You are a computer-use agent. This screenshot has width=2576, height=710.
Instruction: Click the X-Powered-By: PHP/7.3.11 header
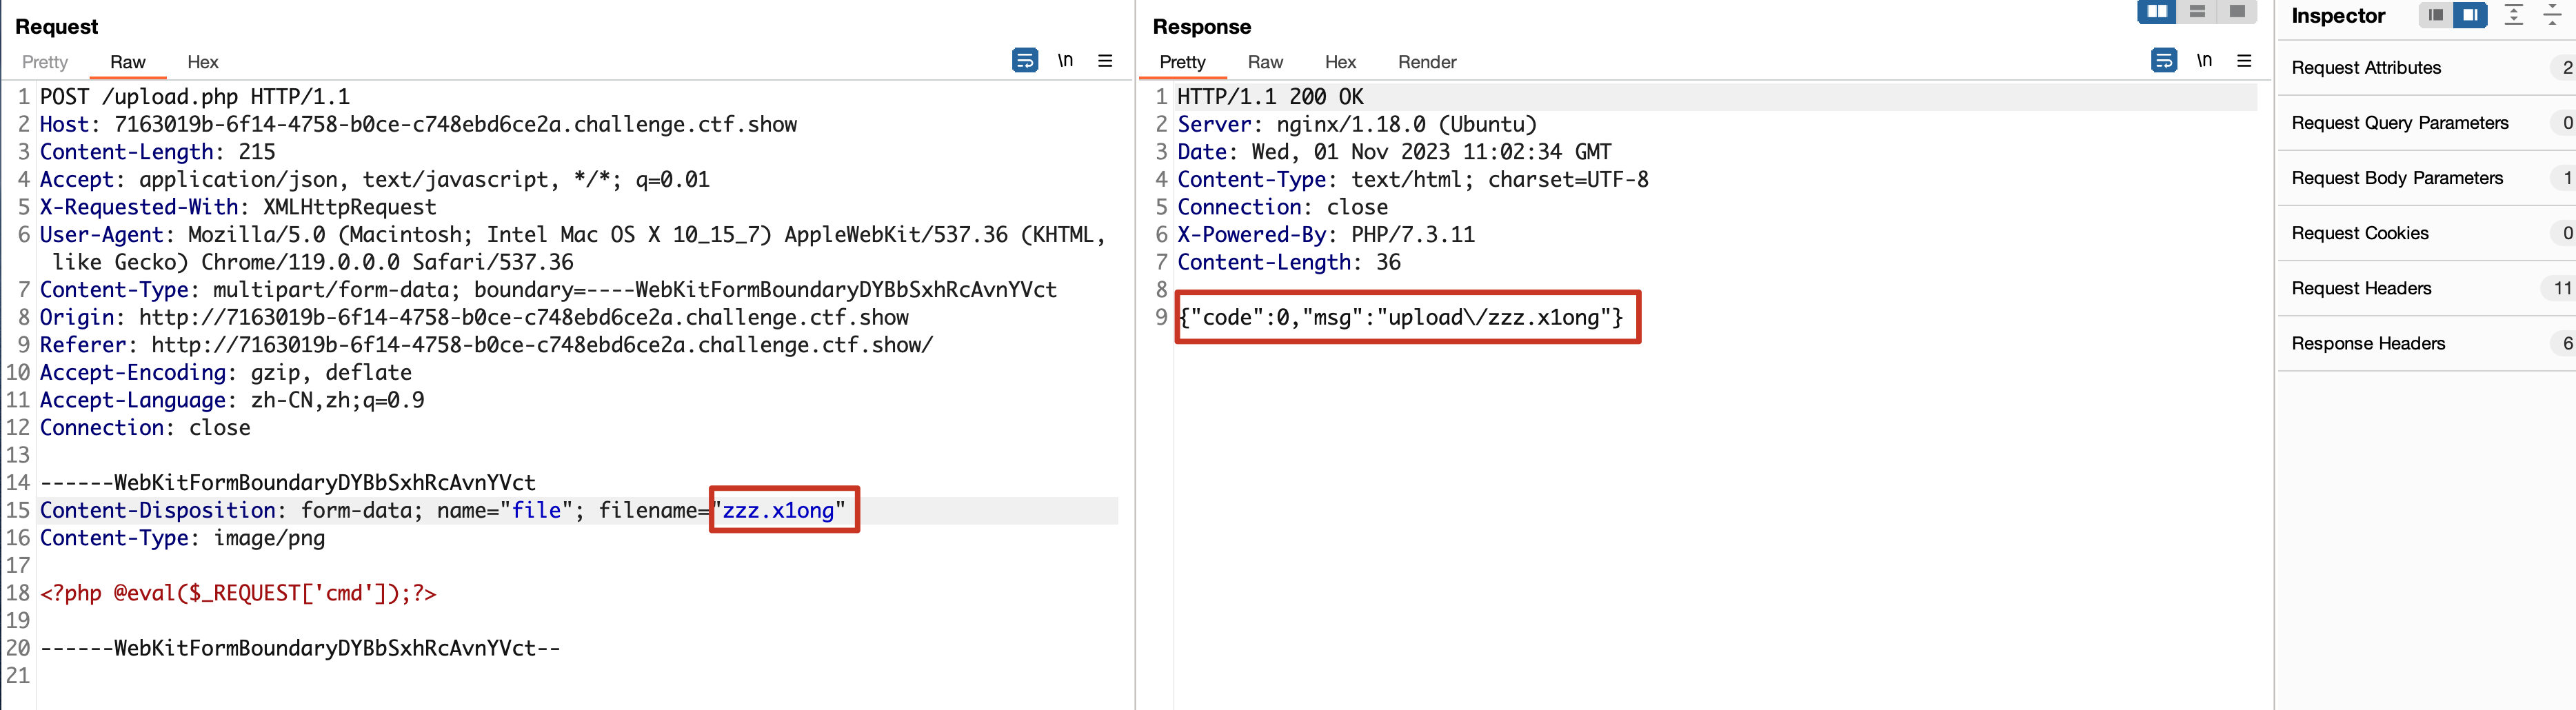point(1326,235)
